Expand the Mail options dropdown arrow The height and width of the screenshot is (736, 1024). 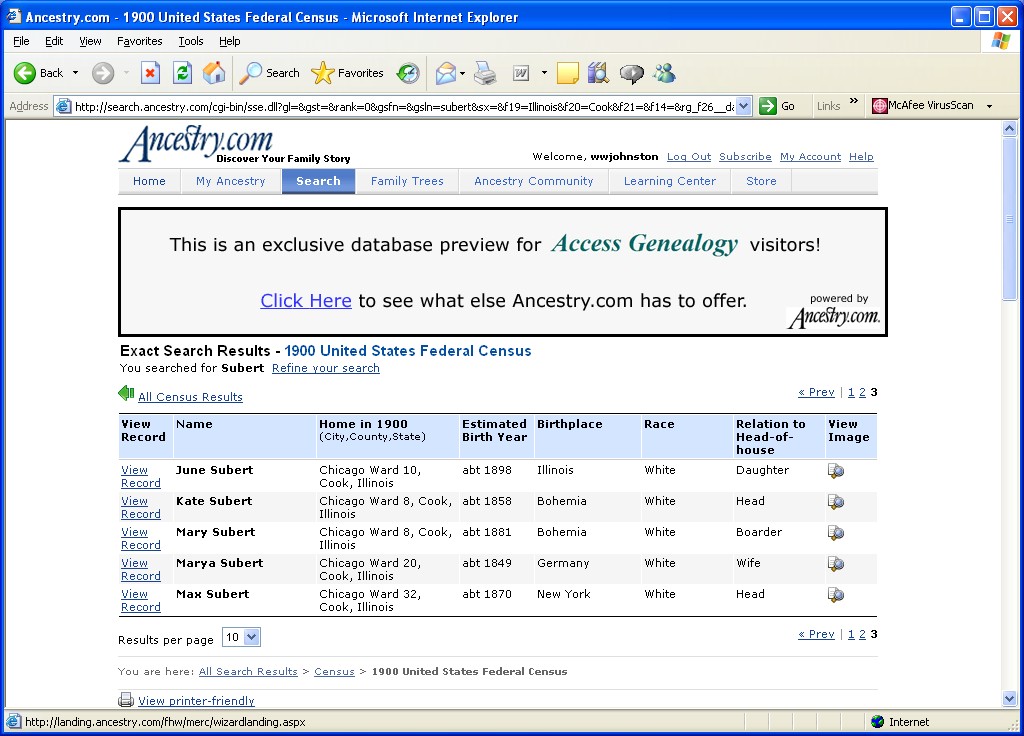462,73
